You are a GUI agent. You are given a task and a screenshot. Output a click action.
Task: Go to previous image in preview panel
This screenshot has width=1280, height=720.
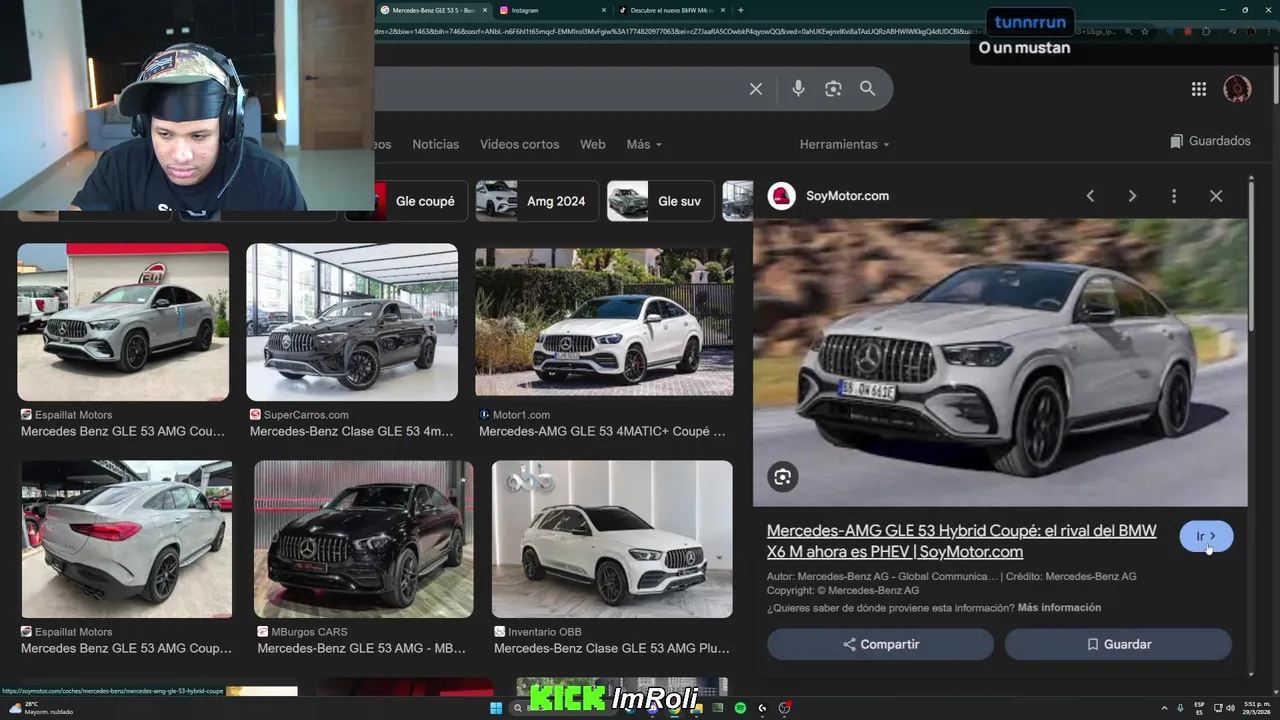coord(1091,196)
